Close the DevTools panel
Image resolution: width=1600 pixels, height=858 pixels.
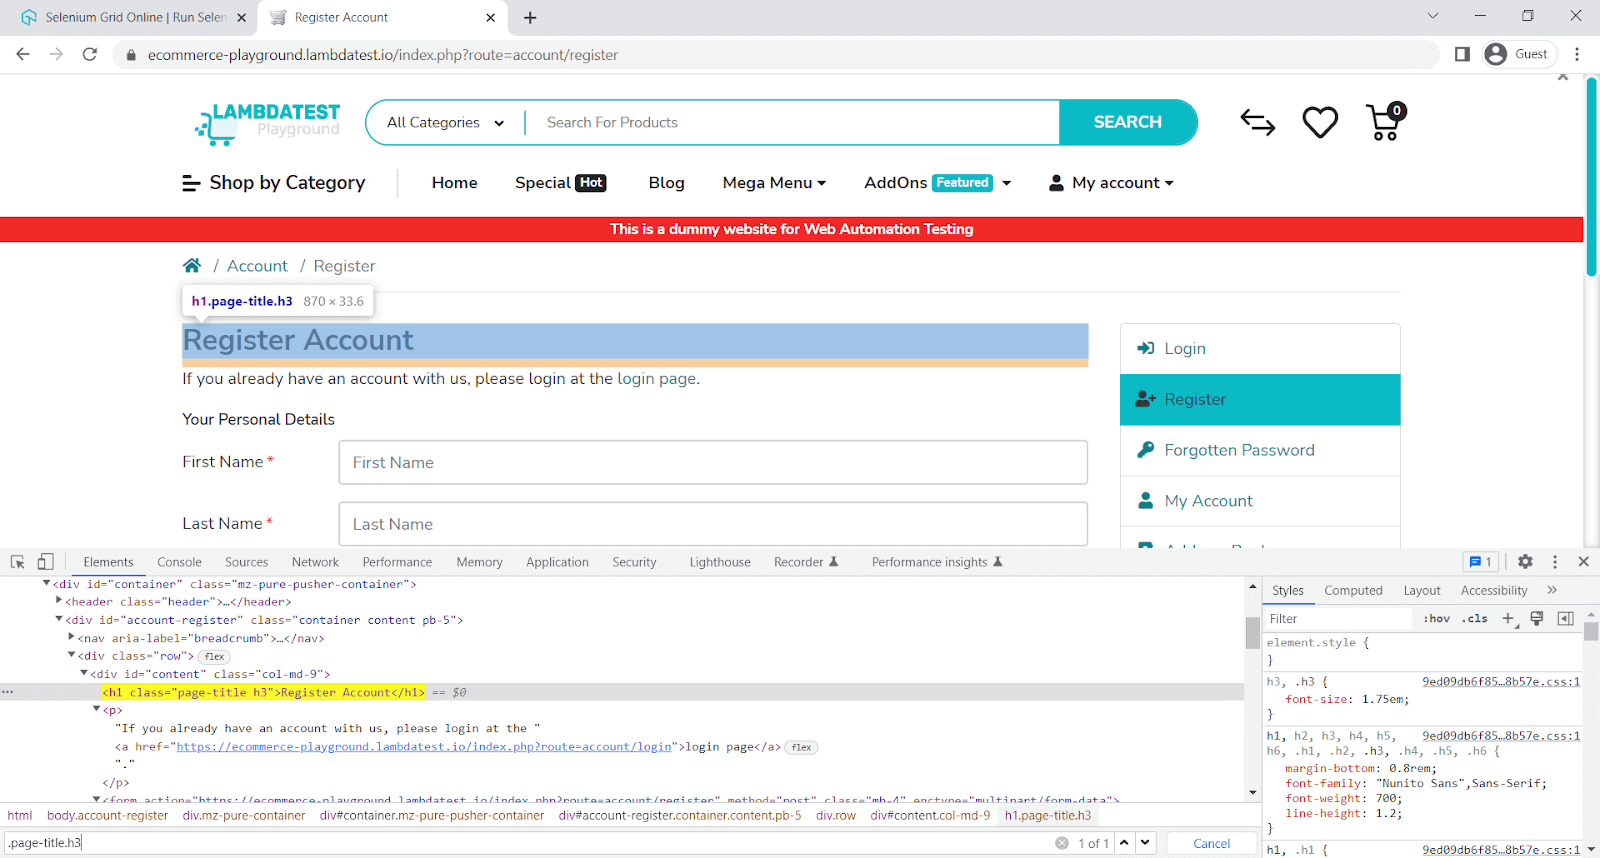1583,562
